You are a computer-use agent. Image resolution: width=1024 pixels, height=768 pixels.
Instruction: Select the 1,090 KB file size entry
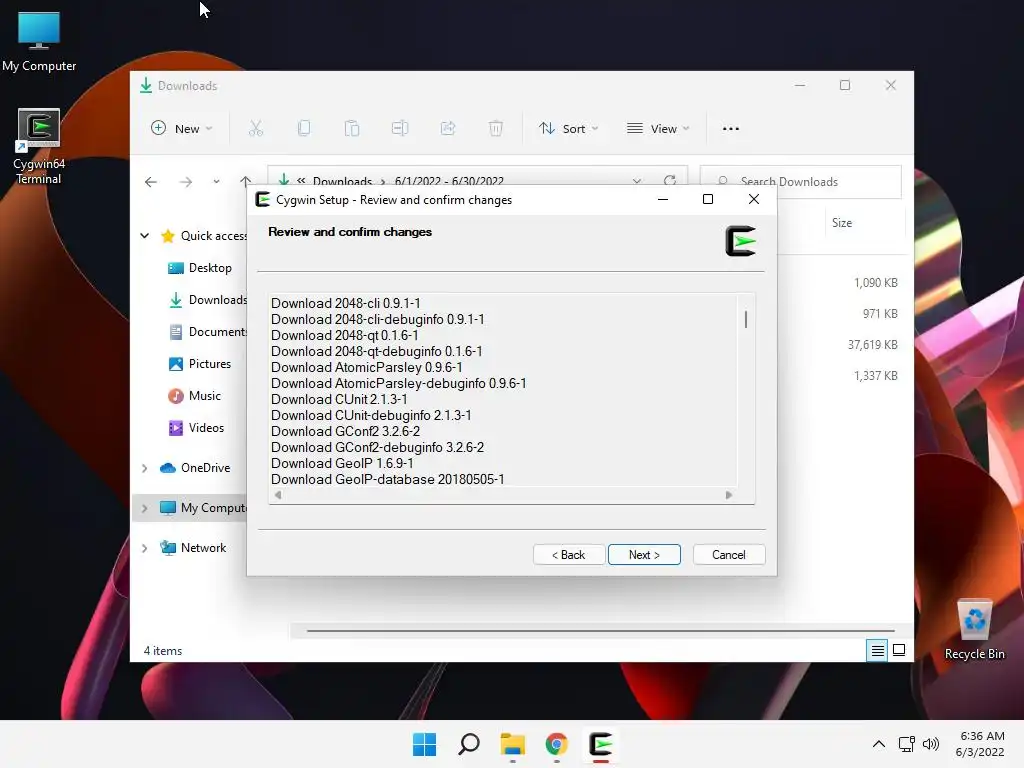[x=876, y=283]
